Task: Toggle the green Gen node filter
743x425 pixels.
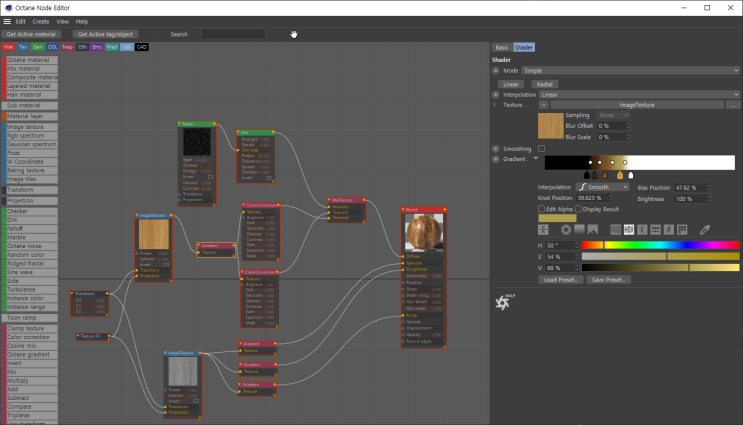Action: 38,47
